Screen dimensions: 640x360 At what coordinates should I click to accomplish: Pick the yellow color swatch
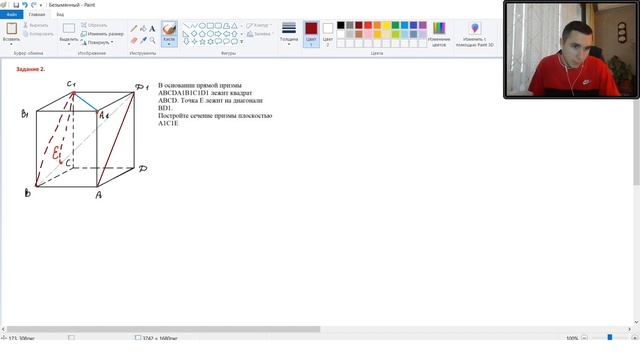pyautogui.click(x=386, y=25)
